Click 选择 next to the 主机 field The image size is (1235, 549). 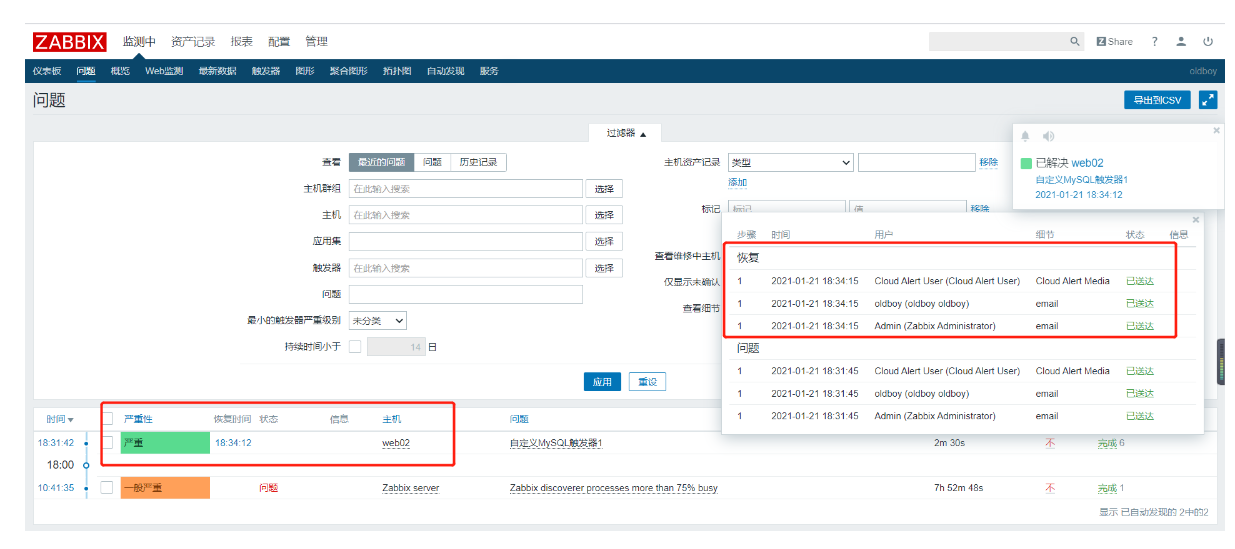pyautogui.click(x=604, y=215)
